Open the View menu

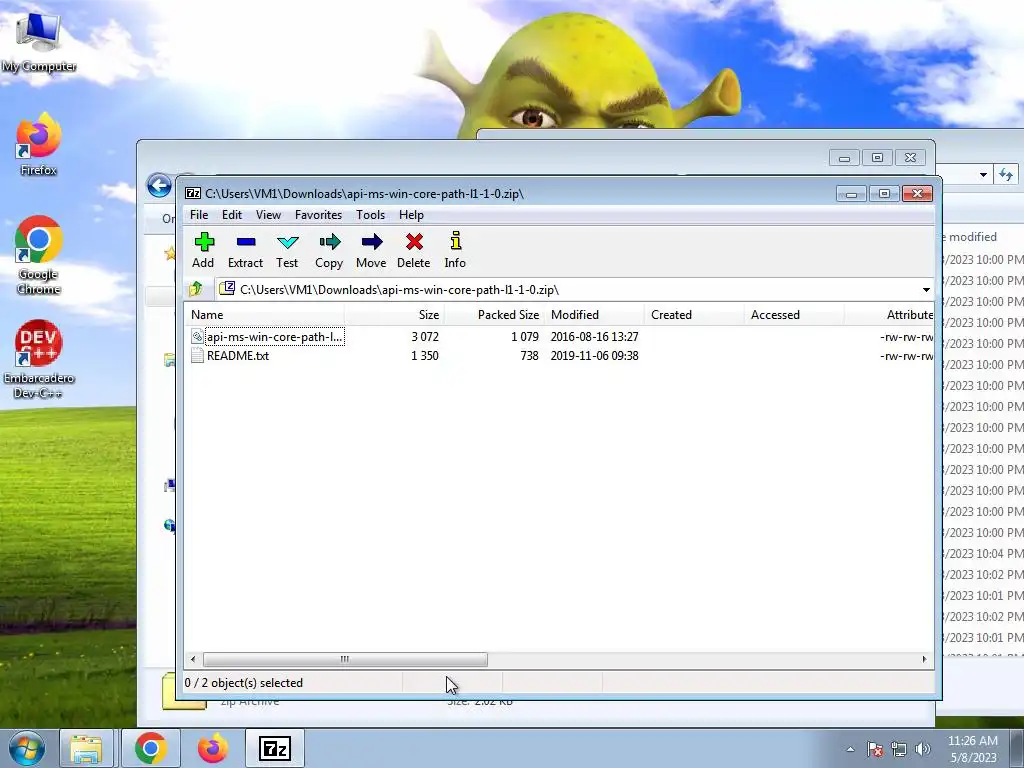coord(268,215)
